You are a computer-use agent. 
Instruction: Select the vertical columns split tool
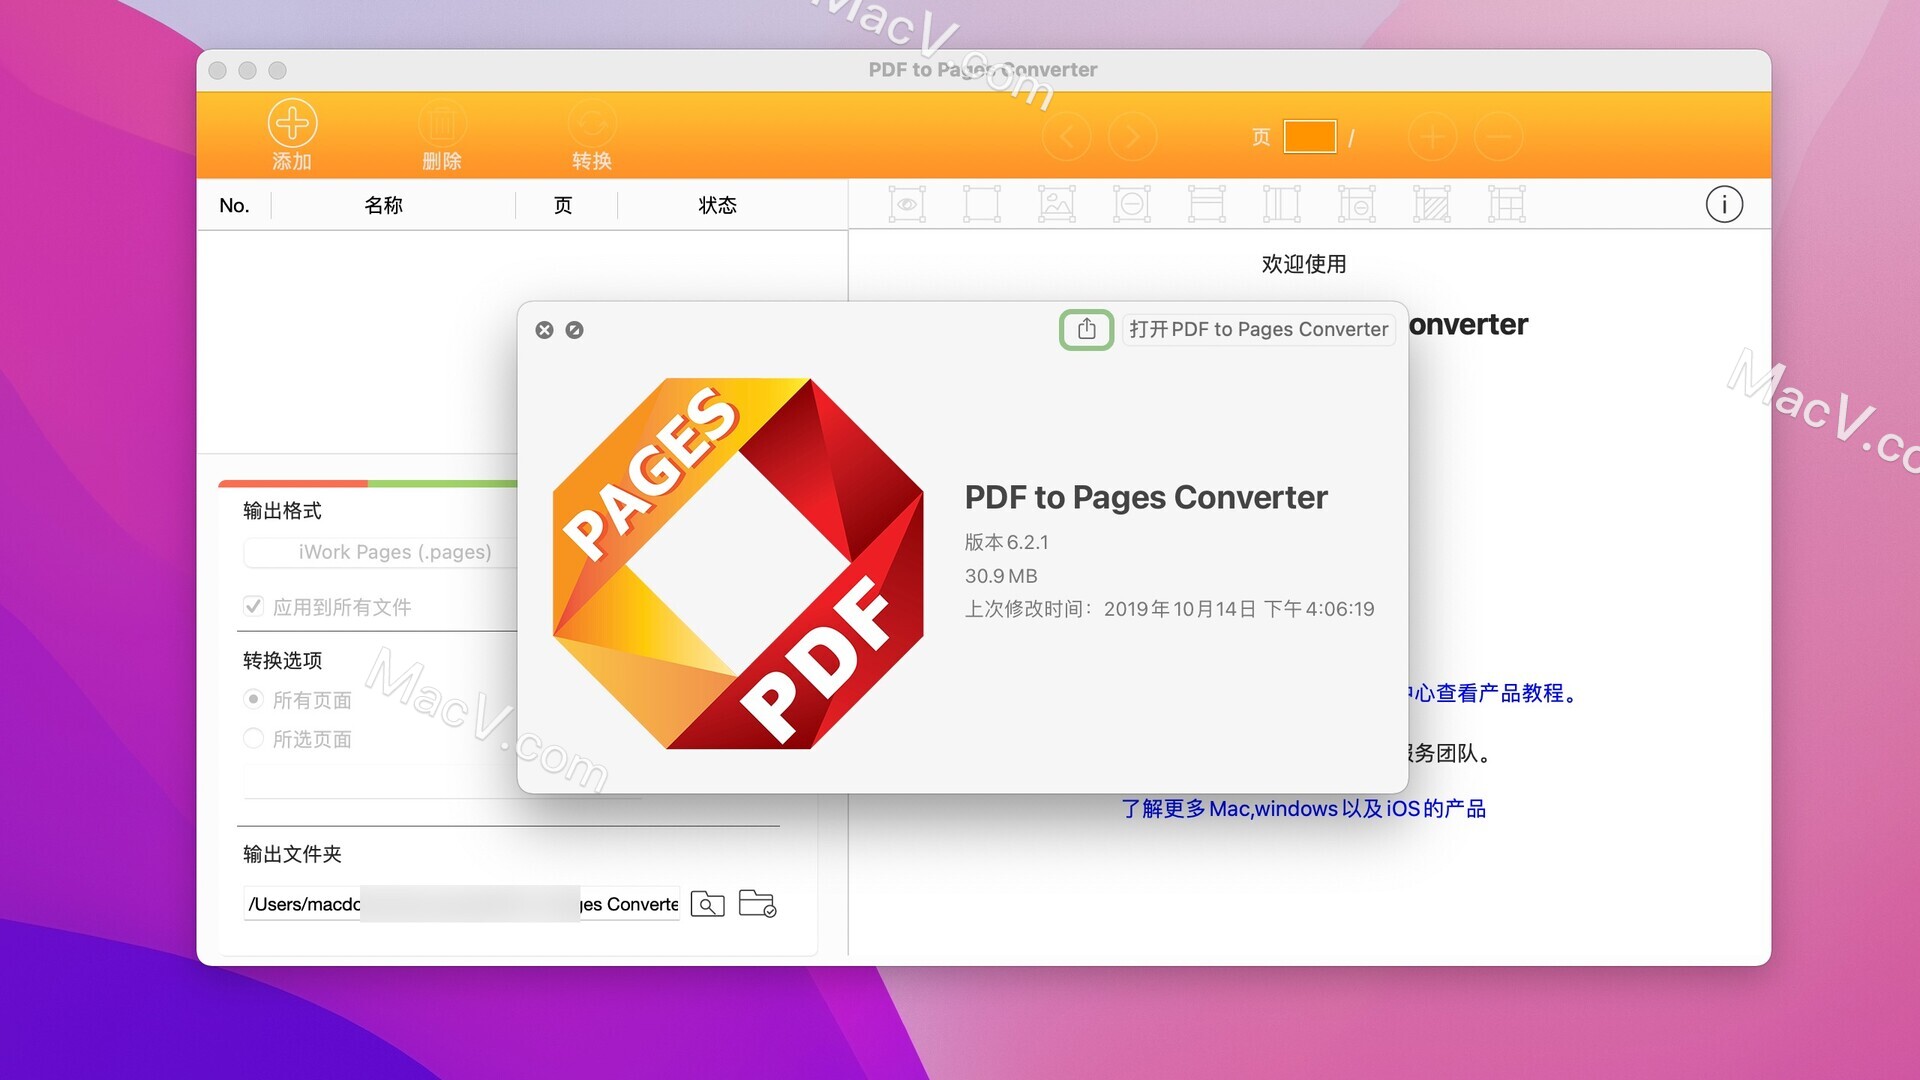[x=1282, y=204]
